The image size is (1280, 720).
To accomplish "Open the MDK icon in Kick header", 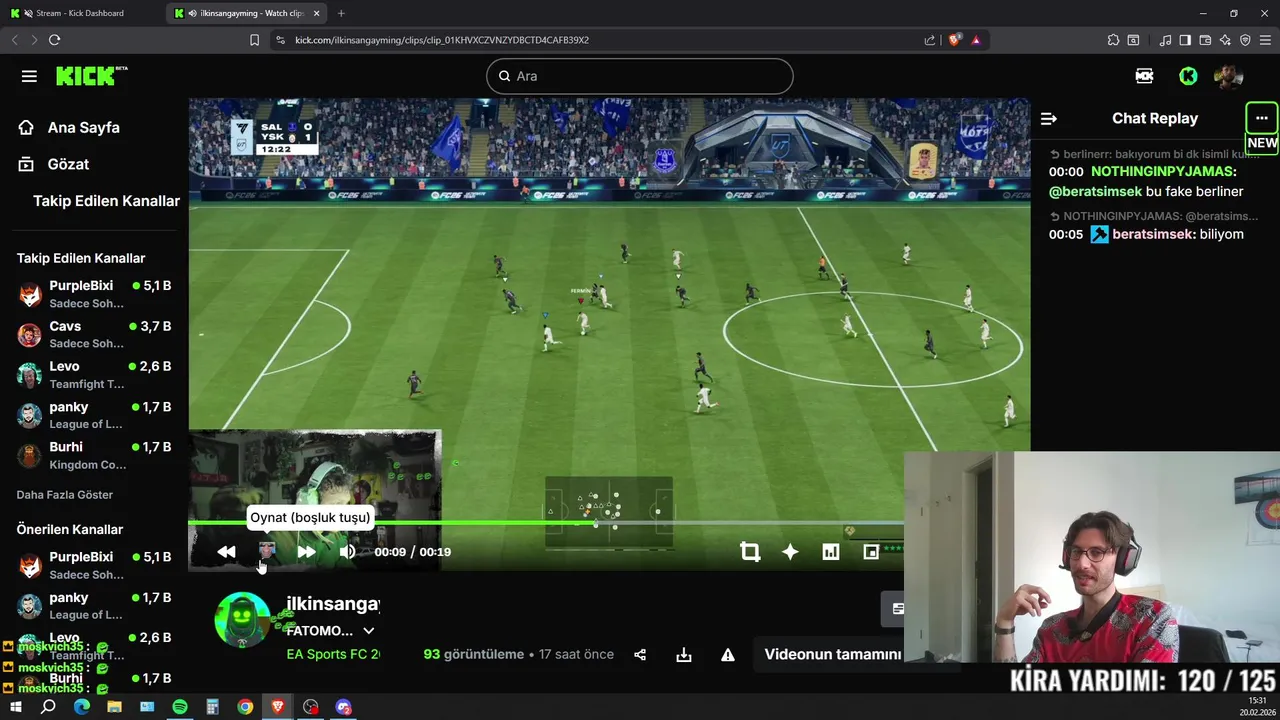I will click(1145, 76).
